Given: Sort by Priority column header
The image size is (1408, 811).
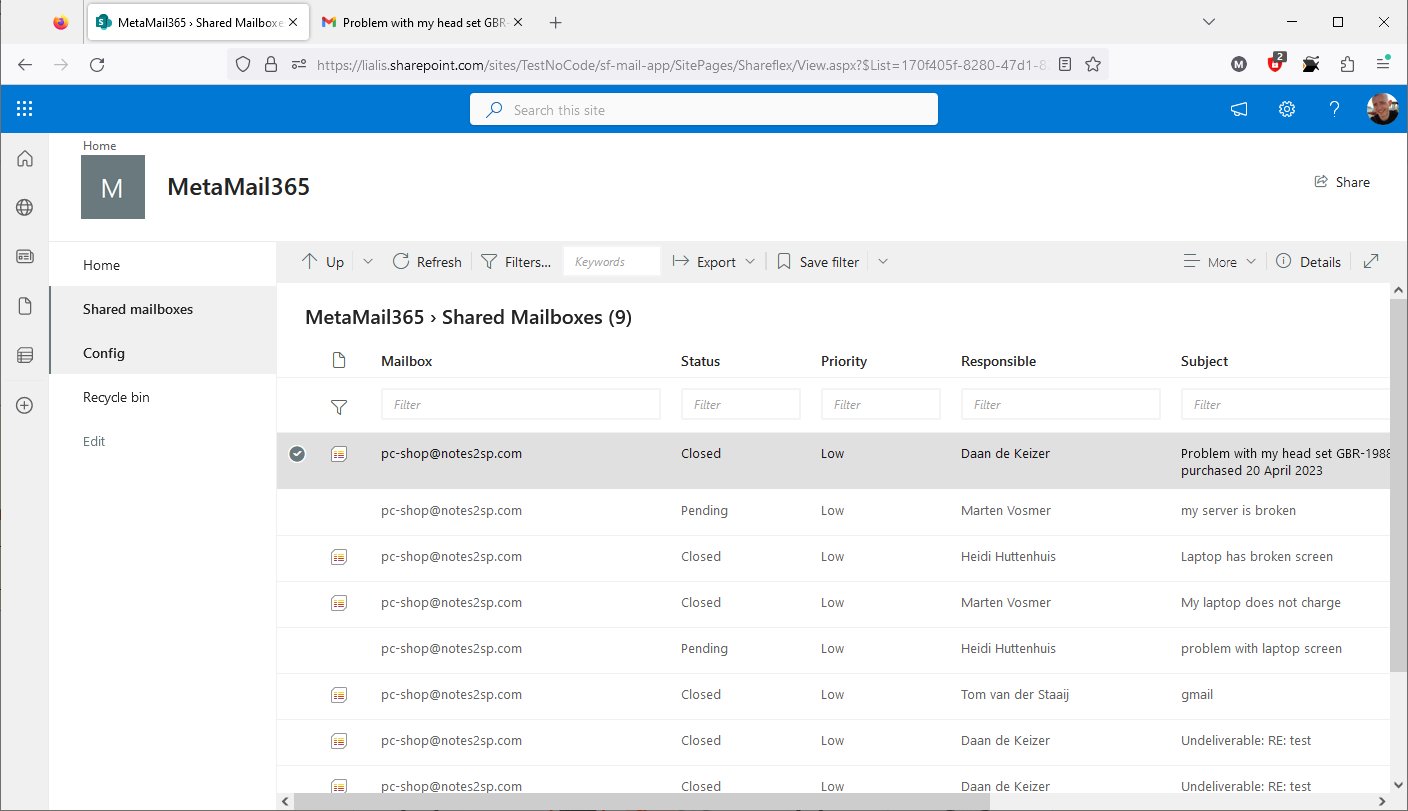Looking at the screenshot, I should (843, 361).
